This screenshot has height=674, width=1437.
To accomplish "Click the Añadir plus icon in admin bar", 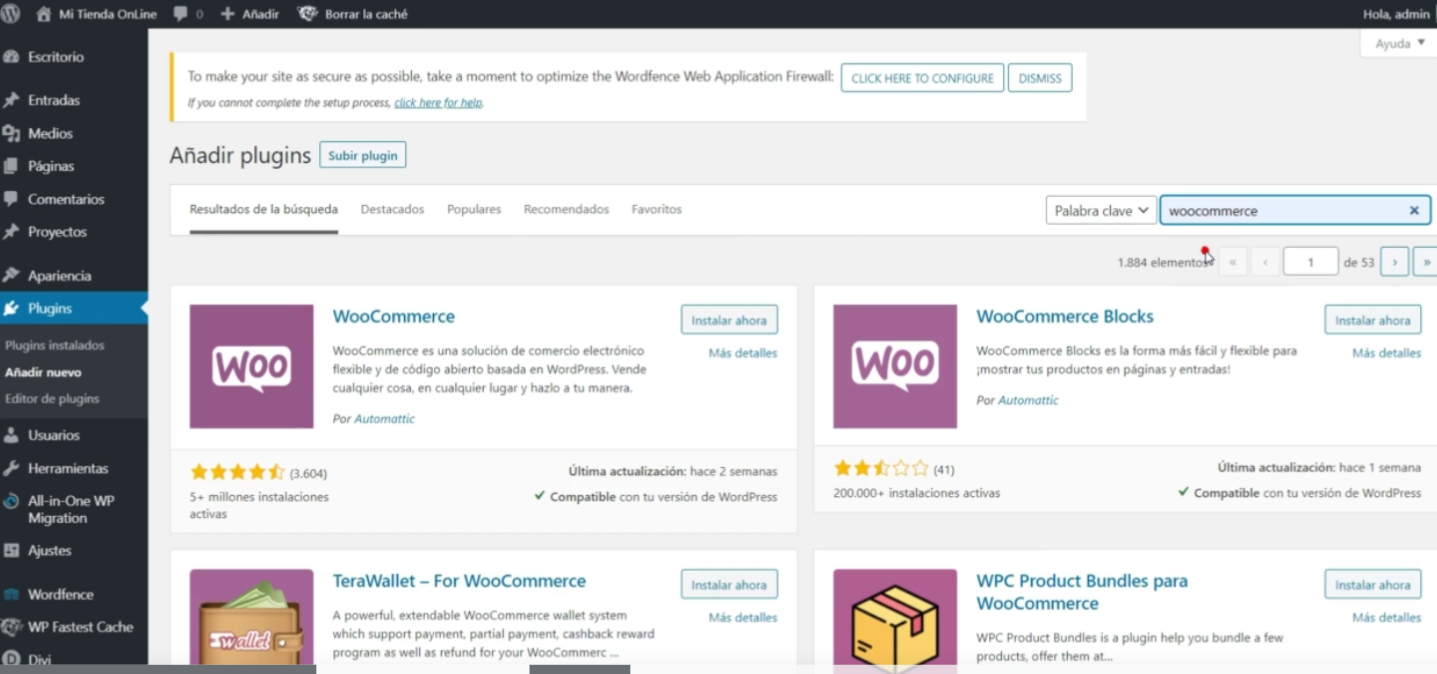I will 227,14.
